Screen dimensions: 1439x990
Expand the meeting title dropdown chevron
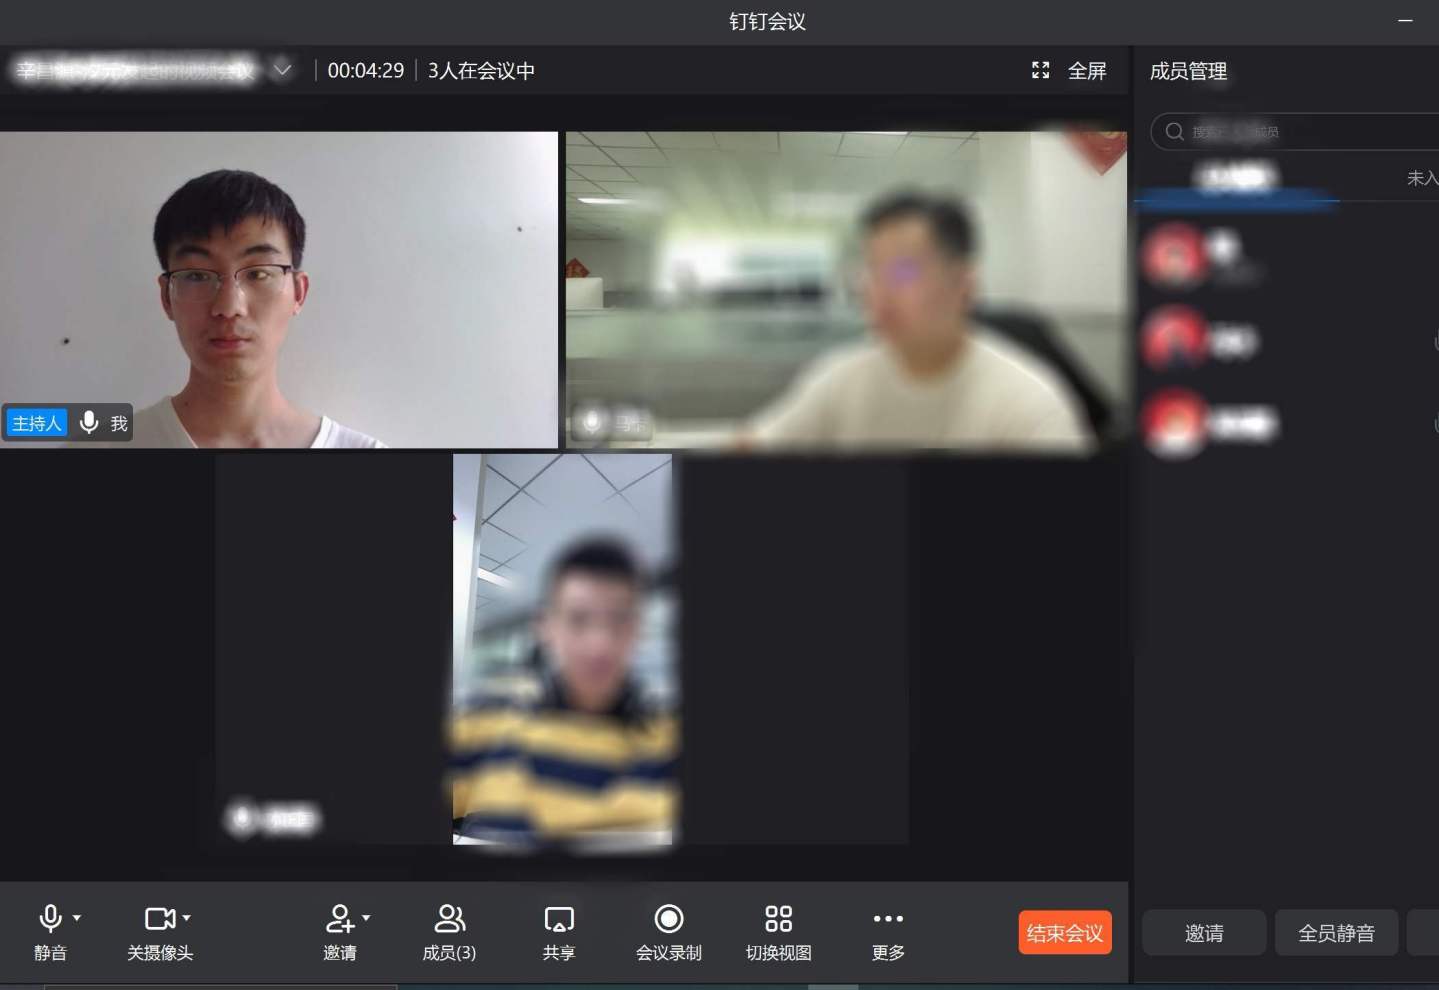[283, 70]
